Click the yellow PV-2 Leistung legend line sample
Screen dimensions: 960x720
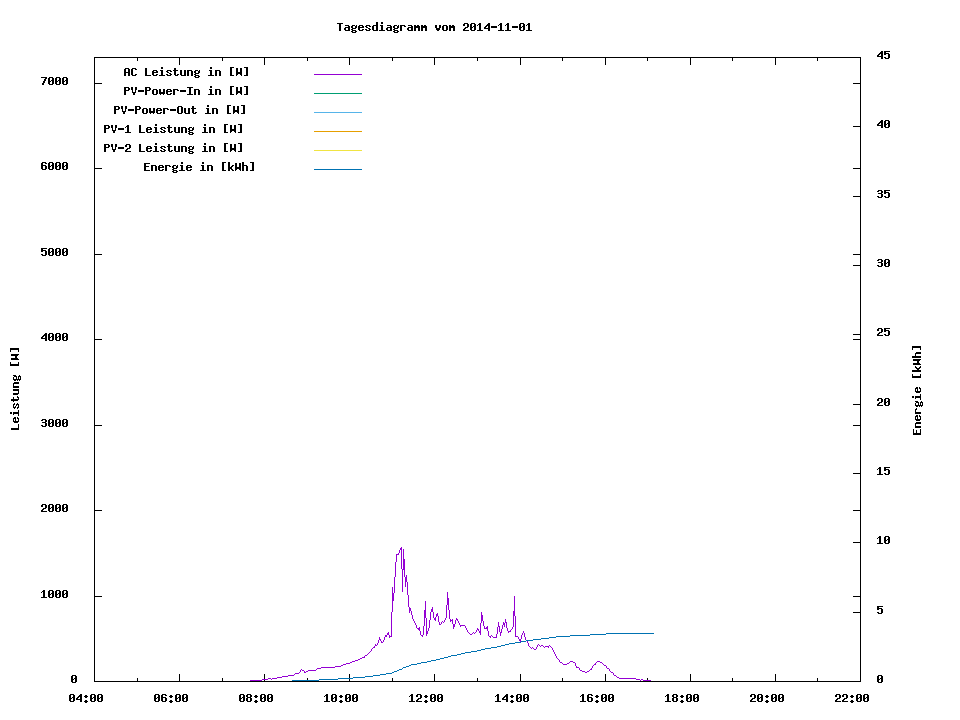pos(337,150)
